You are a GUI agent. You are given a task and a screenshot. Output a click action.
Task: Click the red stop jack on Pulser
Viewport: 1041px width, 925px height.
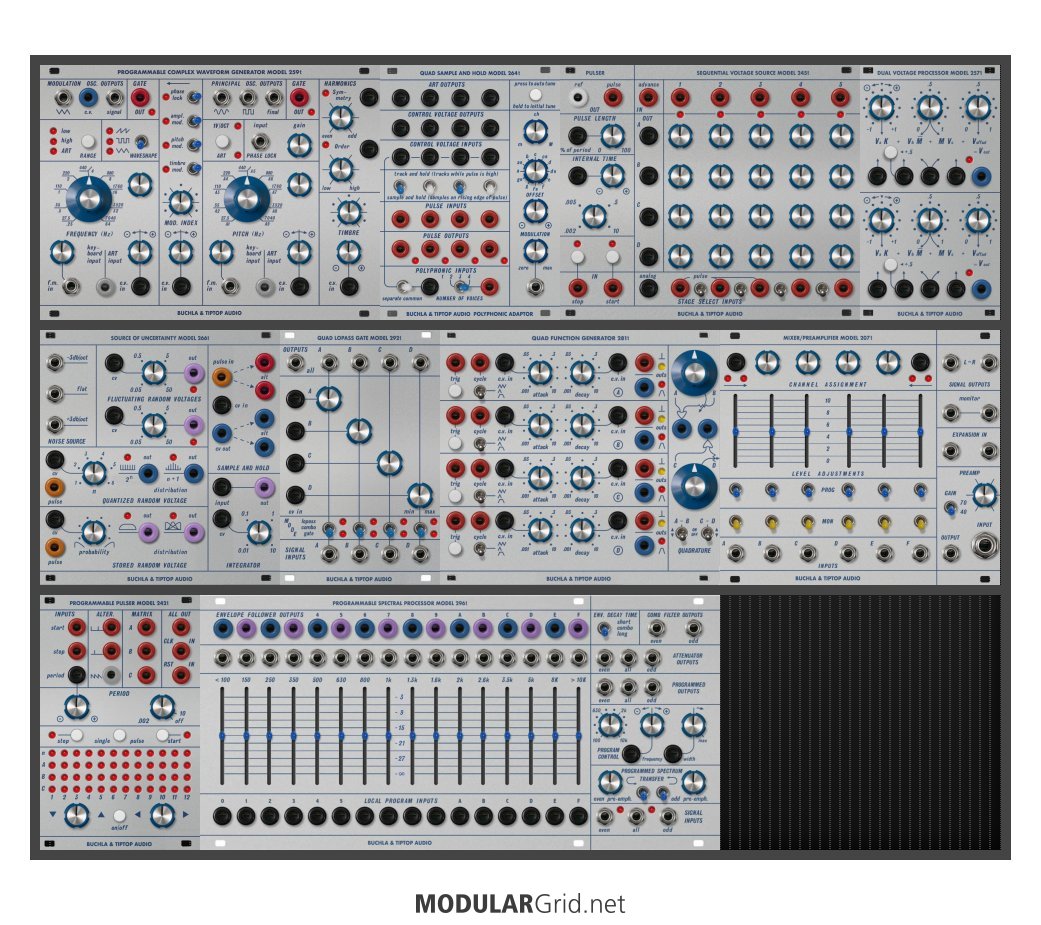[x=578, y=288]
